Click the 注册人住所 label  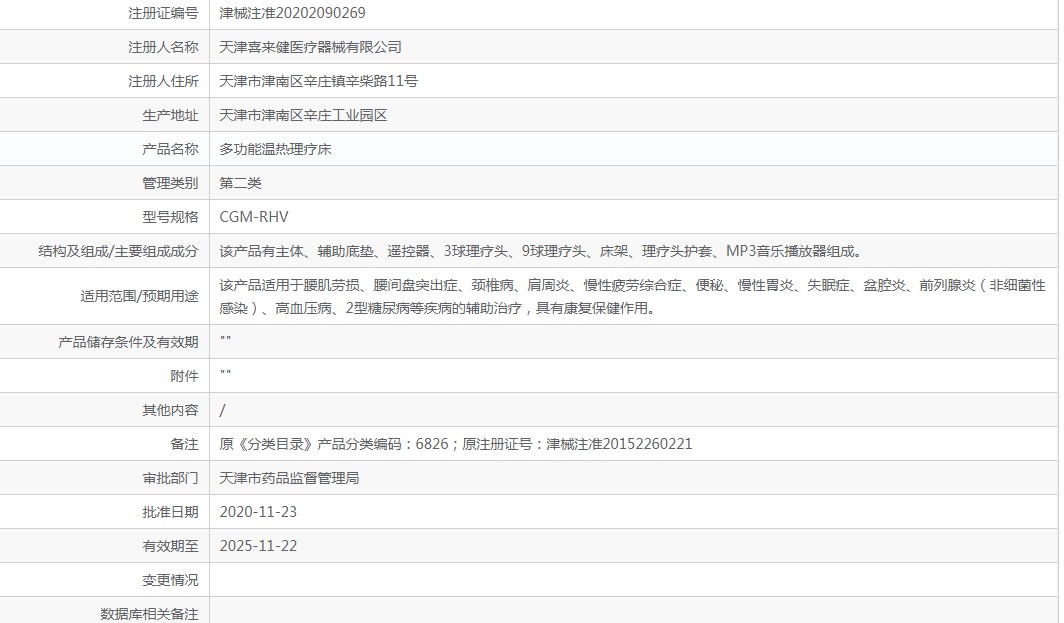point(164,81)
